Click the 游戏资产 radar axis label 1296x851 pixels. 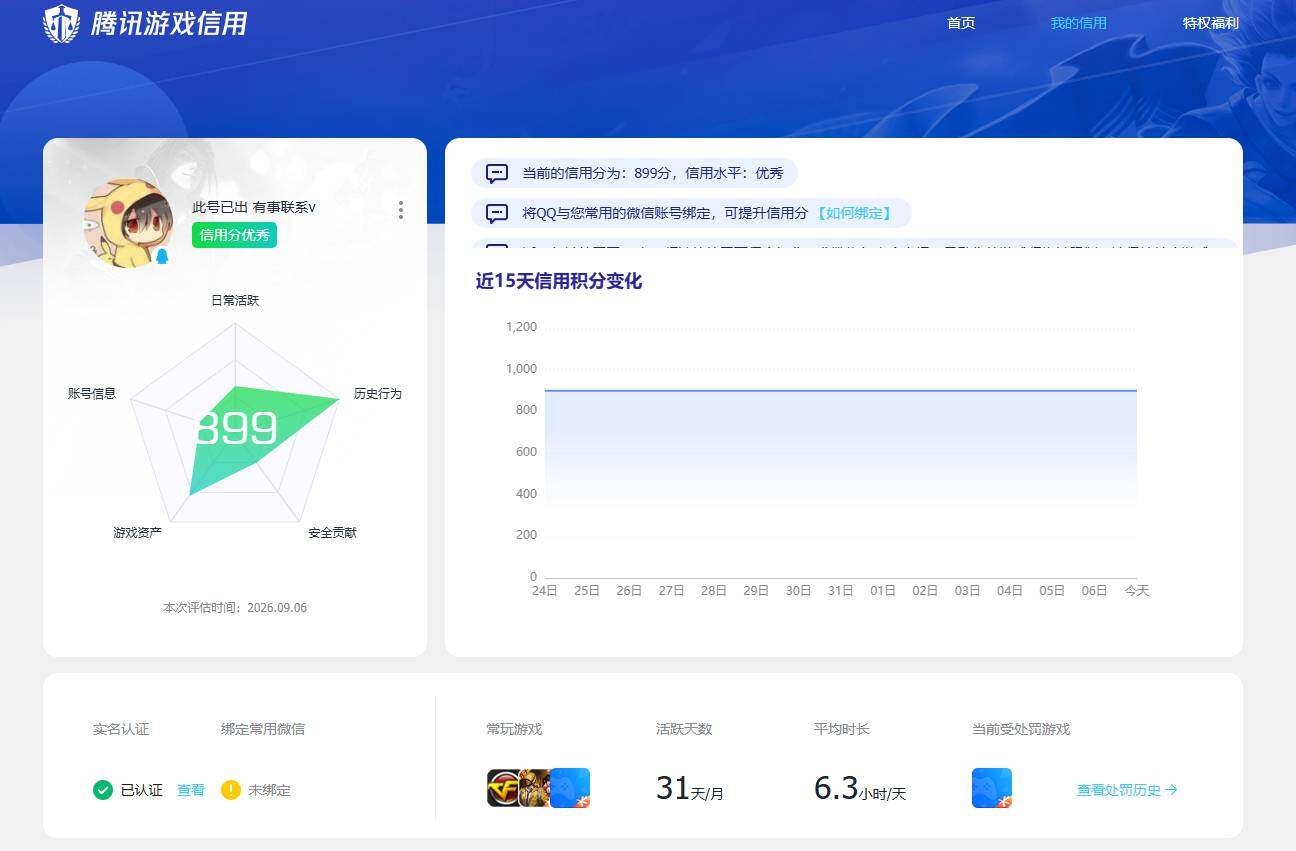pyautogui.click(x=138, y=533)
